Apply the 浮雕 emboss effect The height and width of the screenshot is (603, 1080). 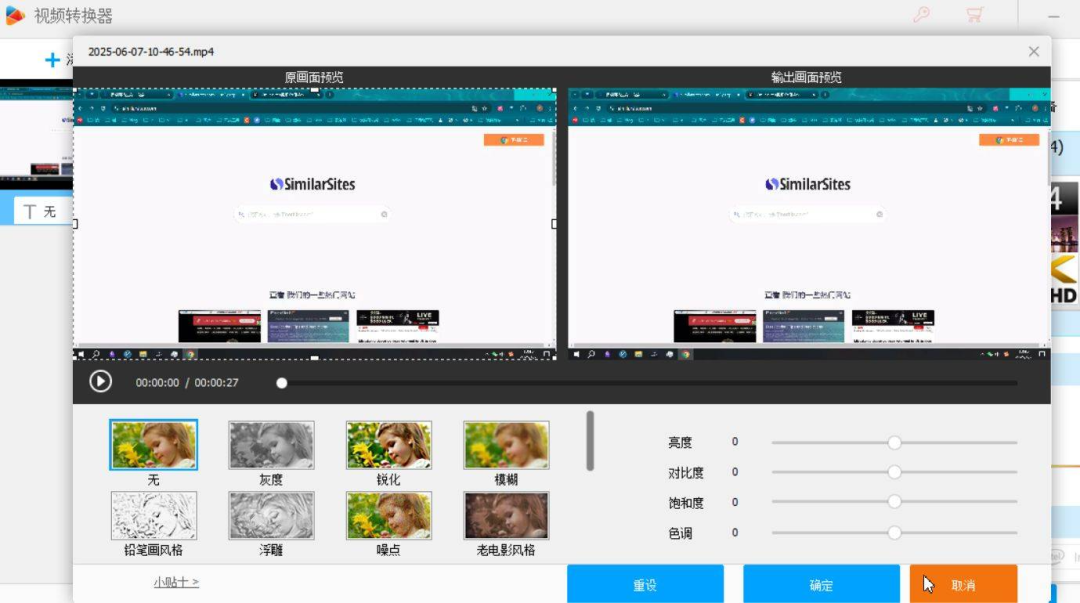[x=271, y=515]
